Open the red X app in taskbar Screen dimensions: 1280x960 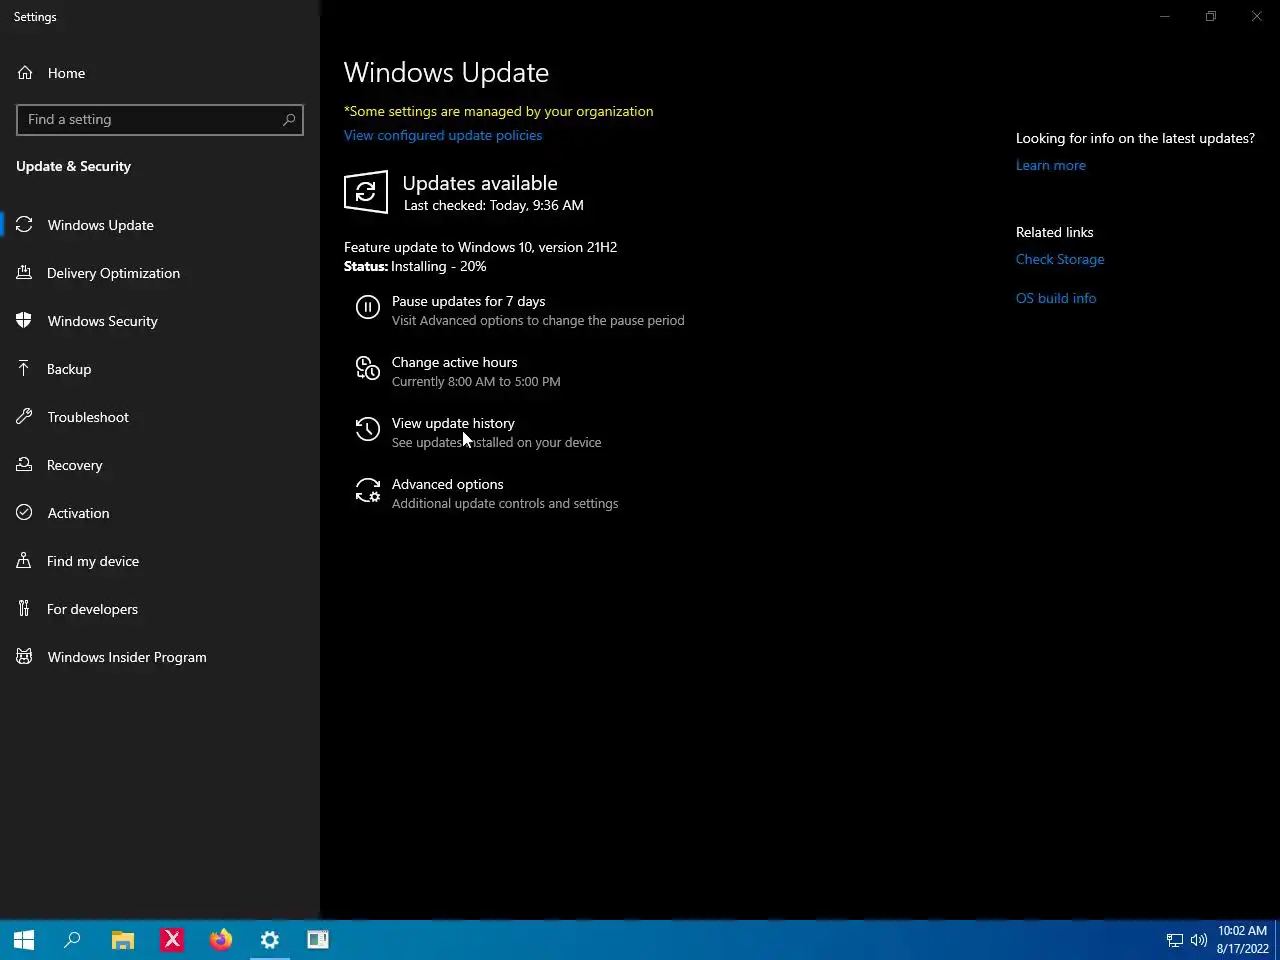coord(172,940)
